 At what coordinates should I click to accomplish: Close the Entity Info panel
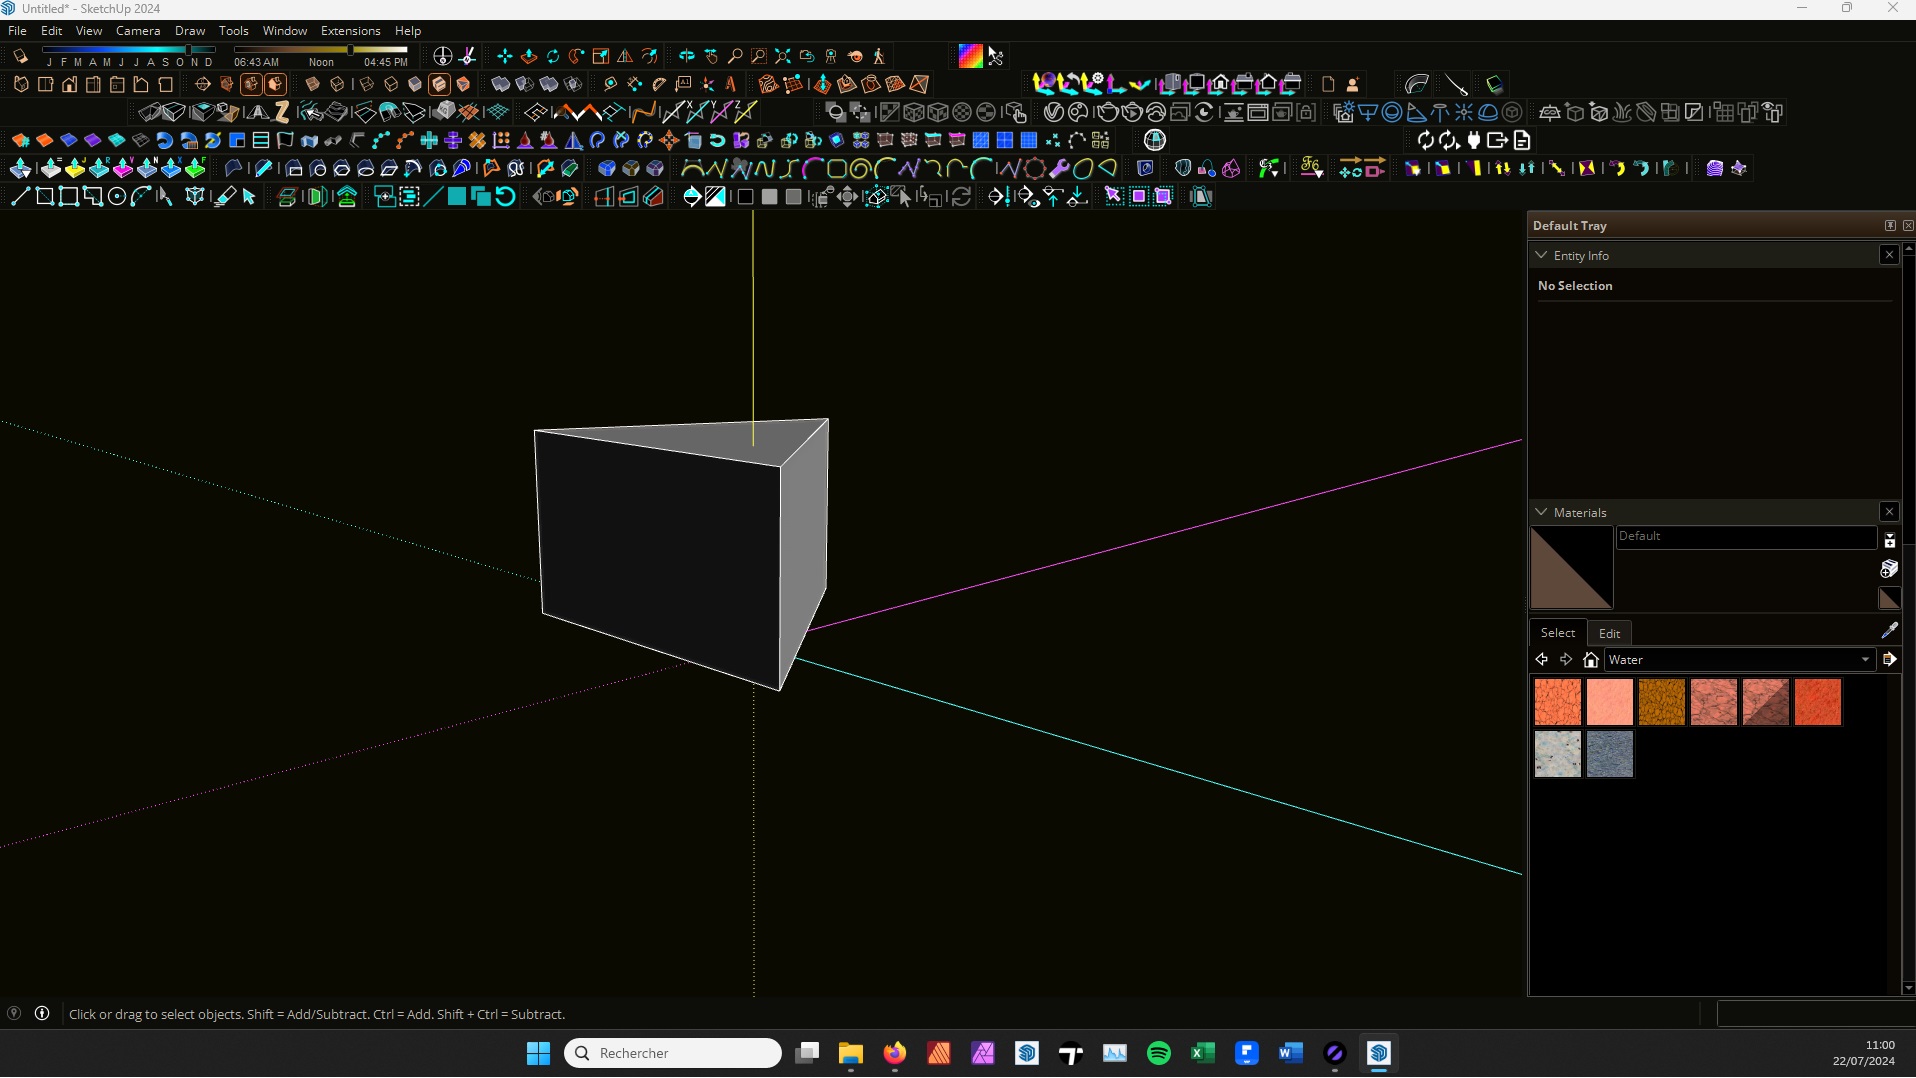point(1888,255)
